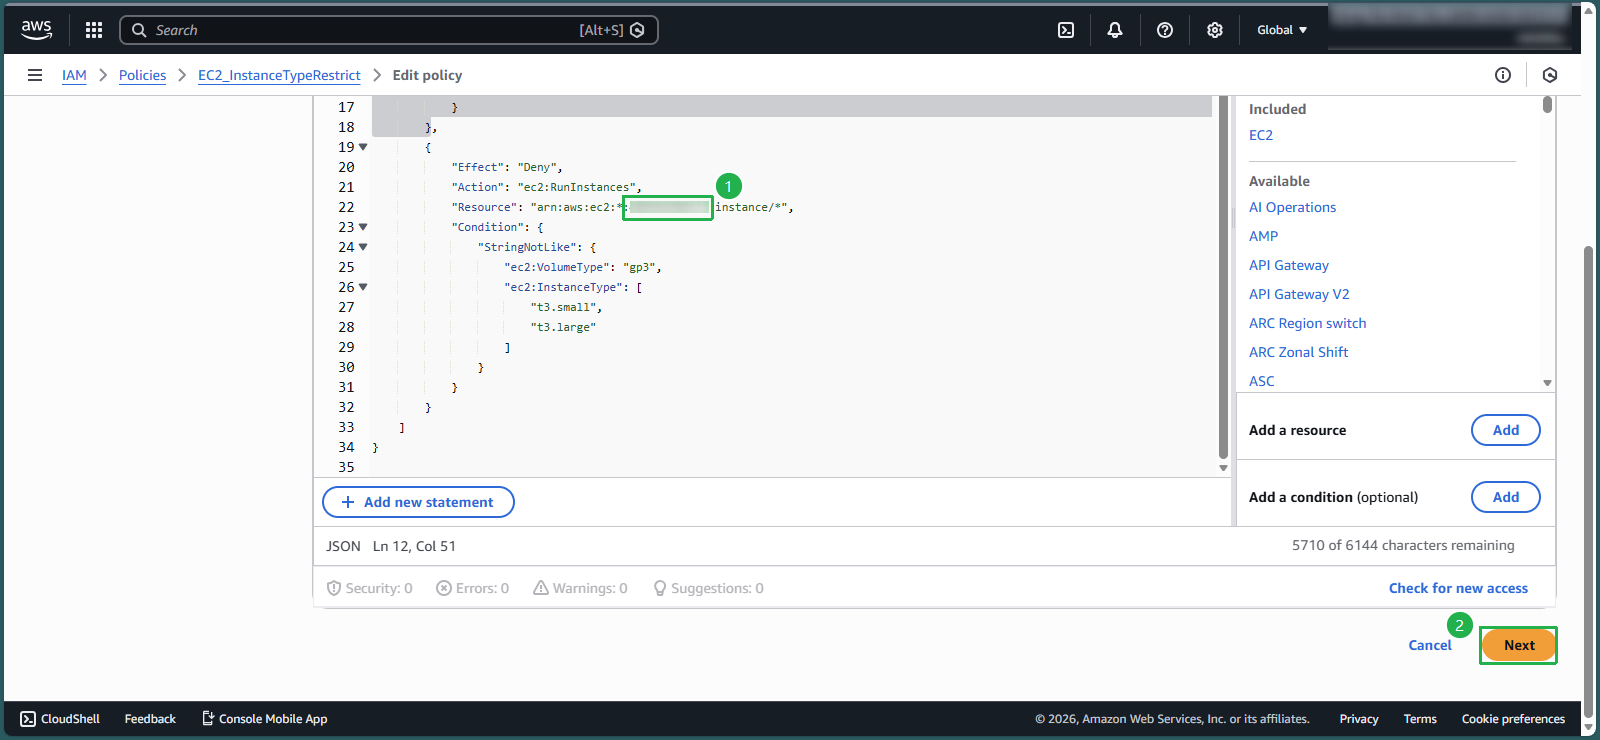Click Check for new access link
The width and height of the screenshot is (1600, 740).
1458,588
